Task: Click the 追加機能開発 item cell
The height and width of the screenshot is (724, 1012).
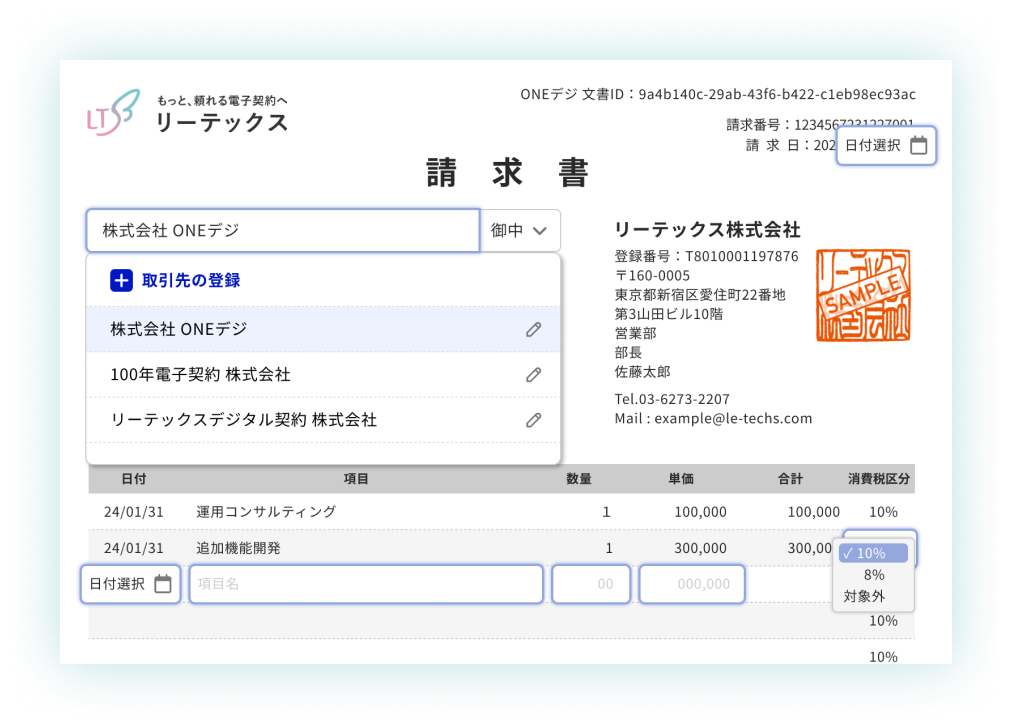Action: point(238,548)
